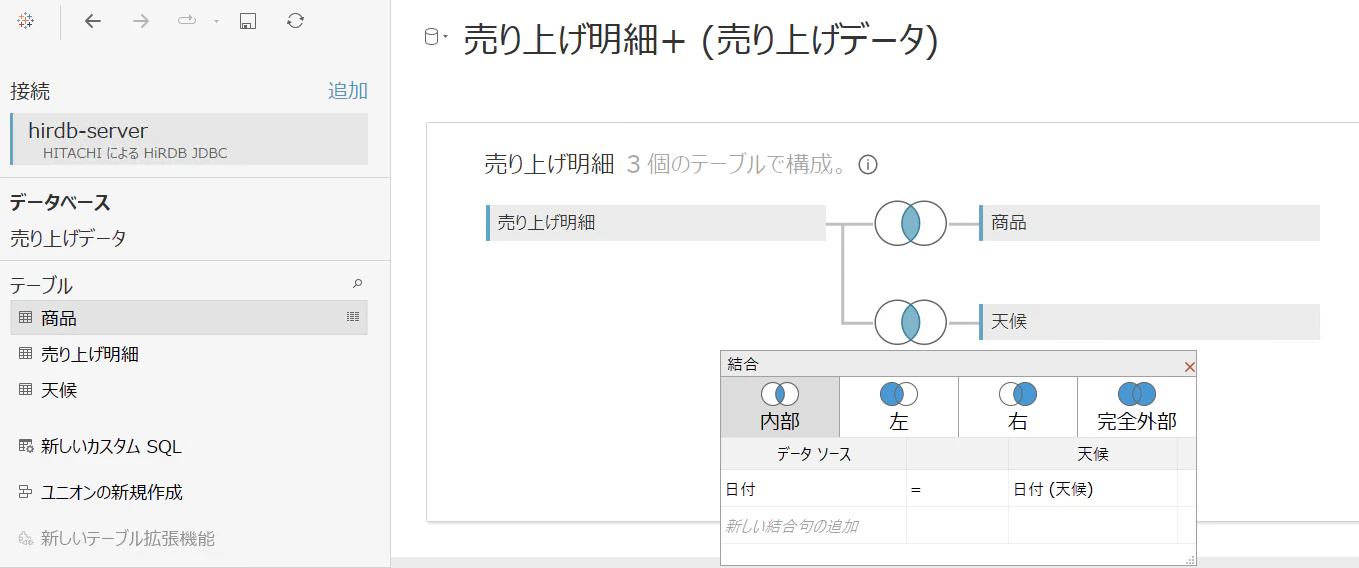Viewport: 1359px width, 568px height.
Task: Choose 完全外部 full outer join type
Action: pyautogui.click(x=1137, y=407)
